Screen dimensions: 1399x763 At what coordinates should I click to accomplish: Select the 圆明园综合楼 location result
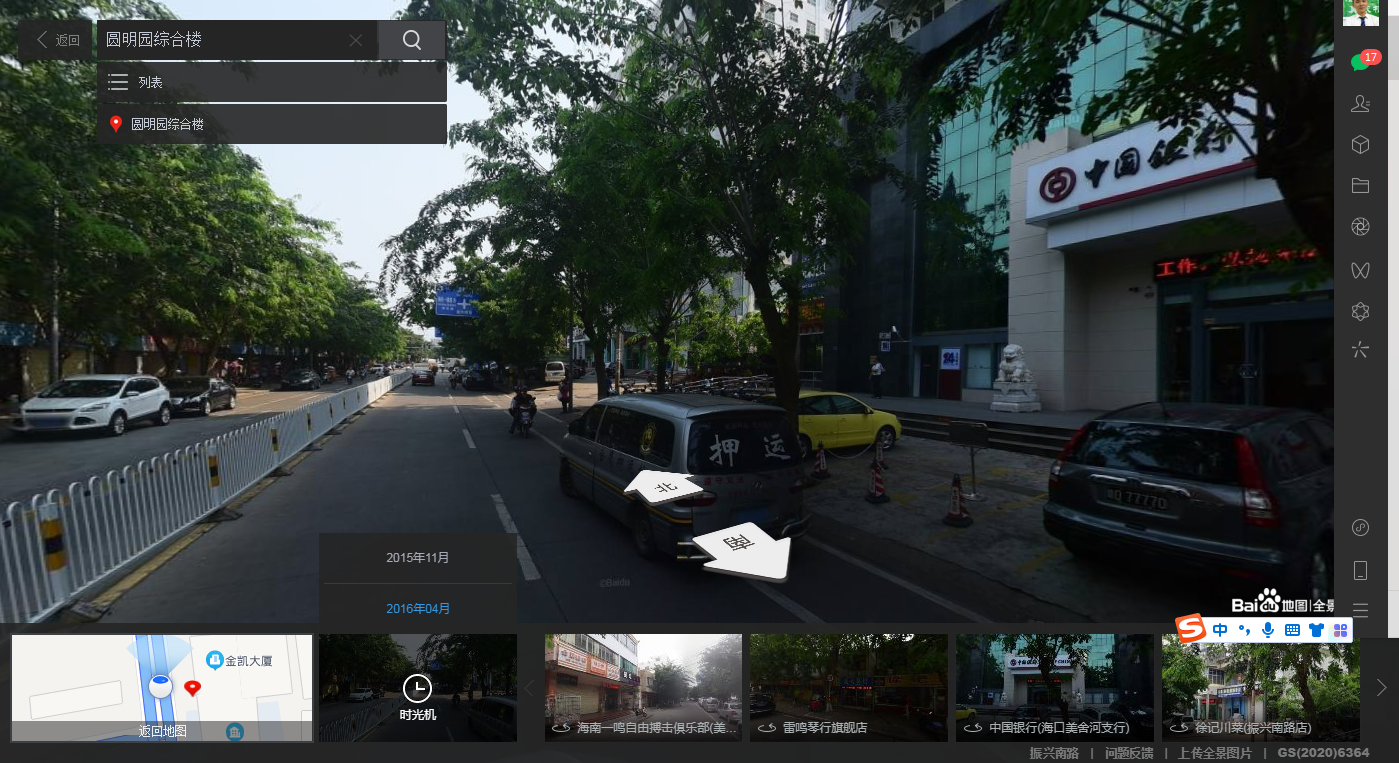coord(271,124)
